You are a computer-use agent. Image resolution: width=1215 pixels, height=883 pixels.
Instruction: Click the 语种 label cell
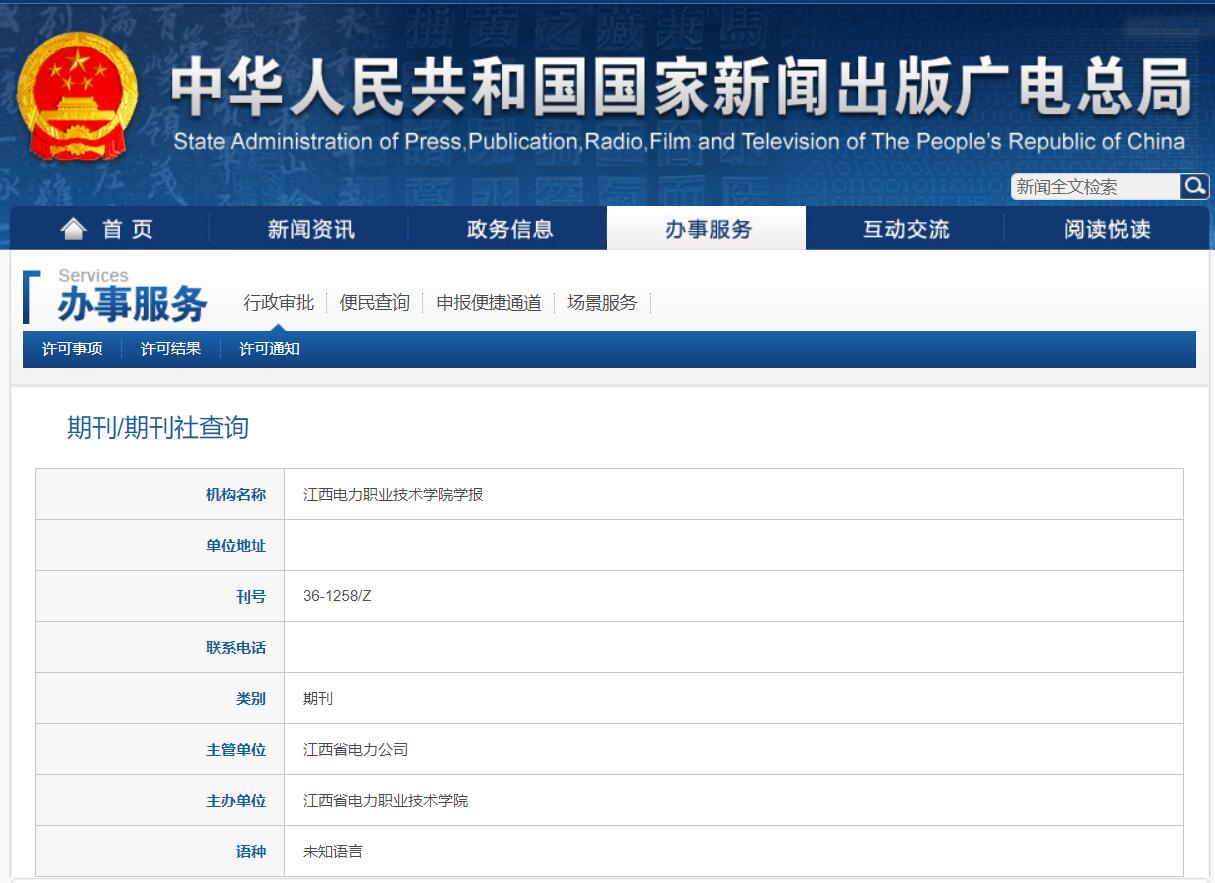tap(160, 851)
